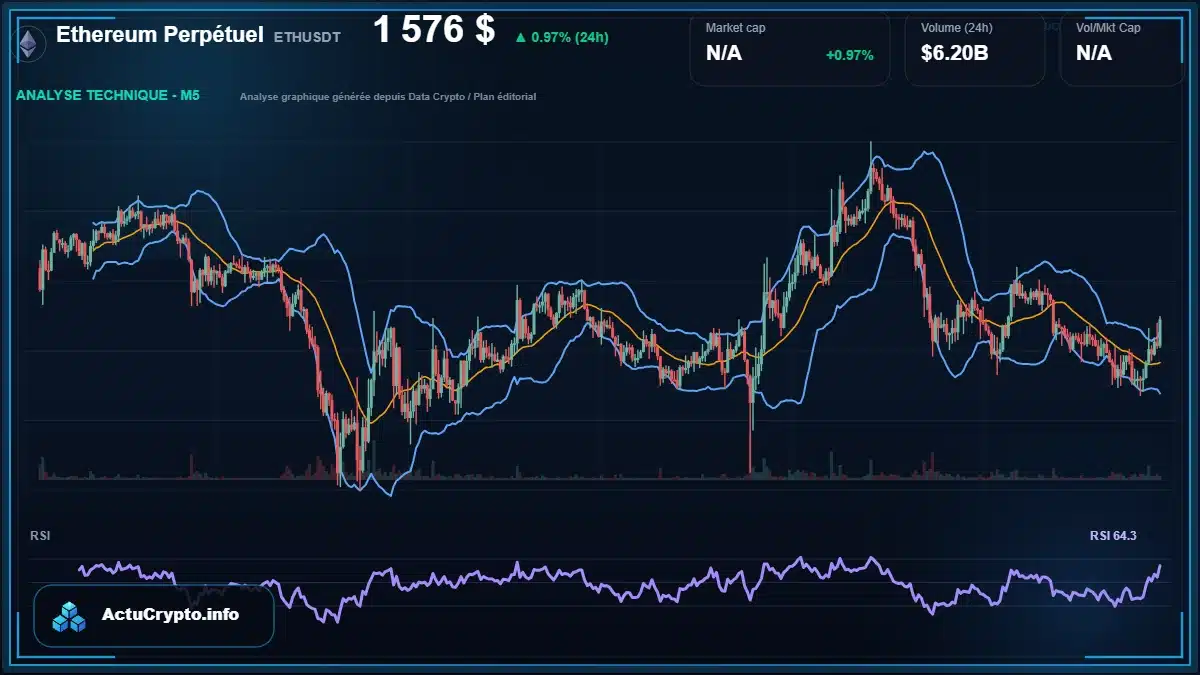Click the Vol/Mkt Cap label
The height and width of the screenshot is (675, 1200).
click(x=1108, y=28)
